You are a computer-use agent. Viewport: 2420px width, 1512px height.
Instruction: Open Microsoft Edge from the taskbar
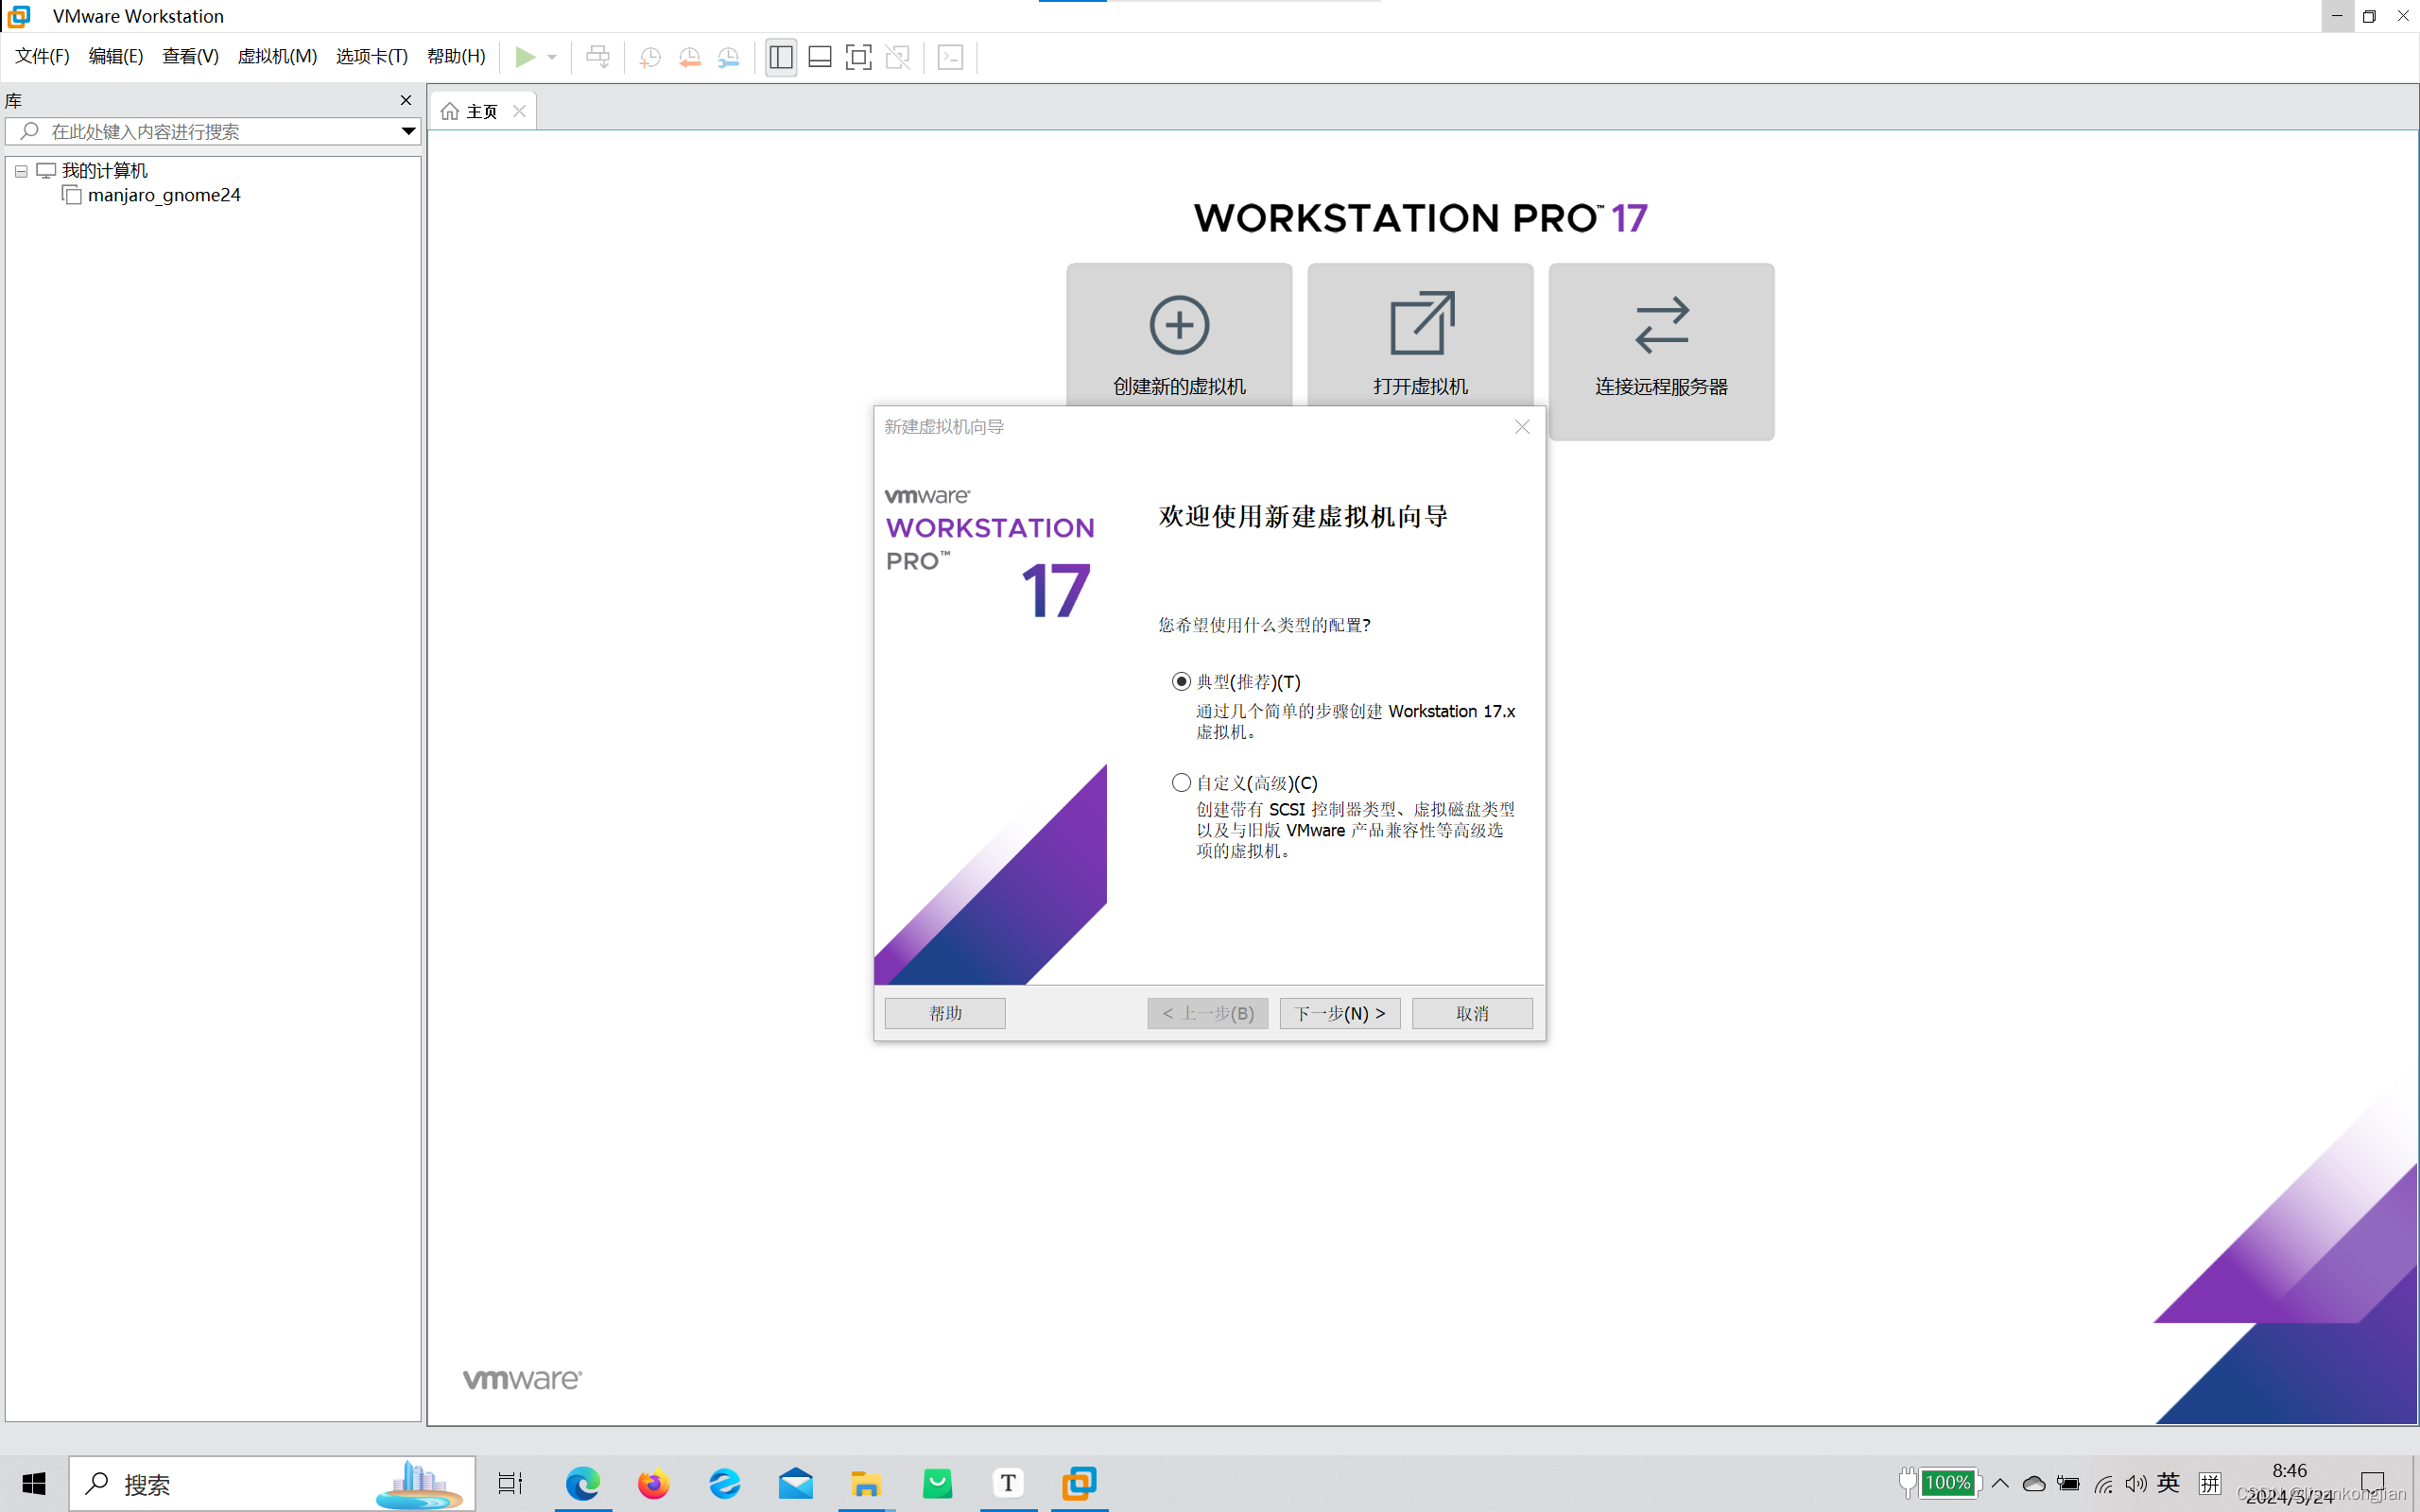(583, 1484)
